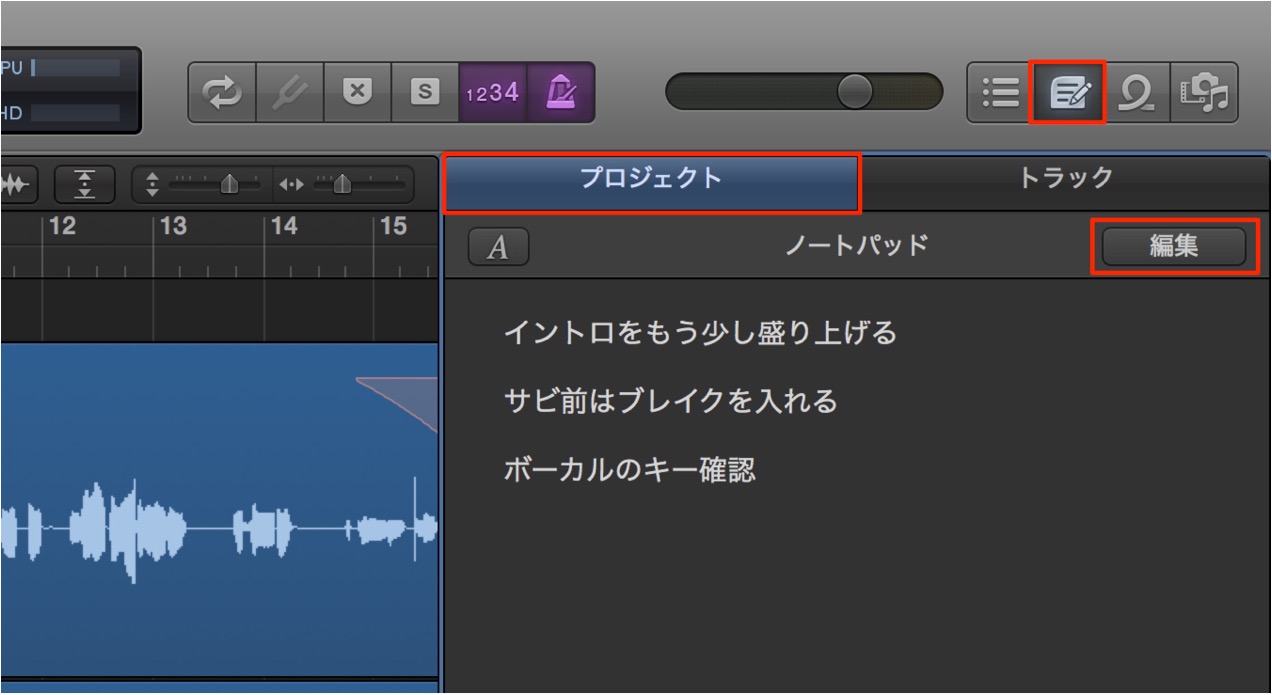Toggle the Solo (S) button
This screenshot has width=1272, height=695.
tap(424, 92)
